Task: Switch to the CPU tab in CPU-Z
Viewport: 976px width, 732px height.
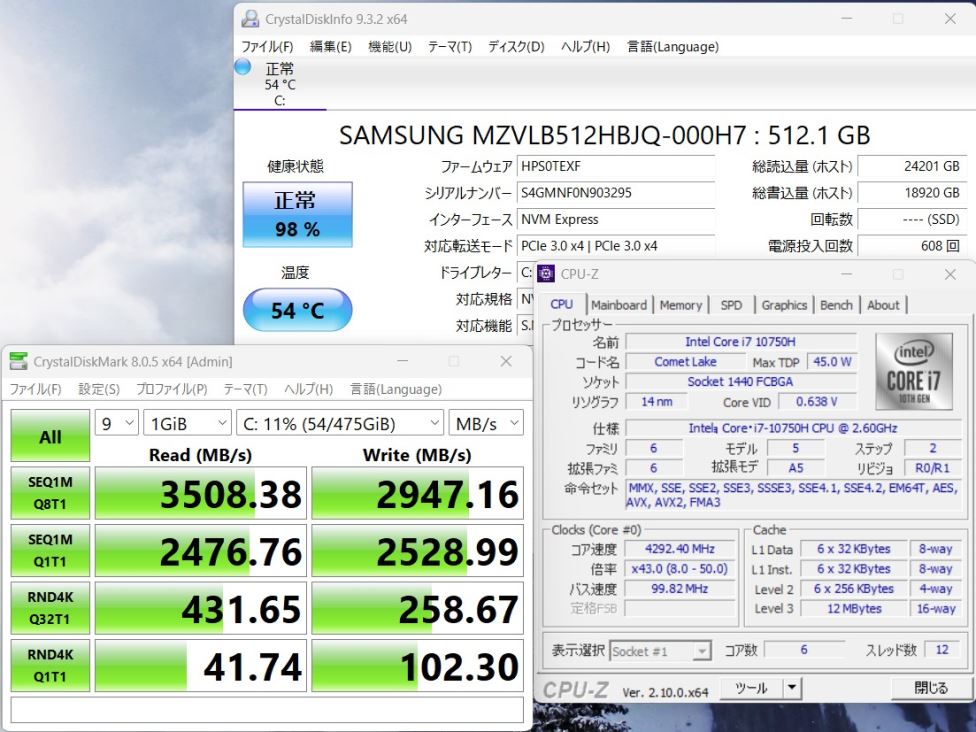Action: click(561, 304)
